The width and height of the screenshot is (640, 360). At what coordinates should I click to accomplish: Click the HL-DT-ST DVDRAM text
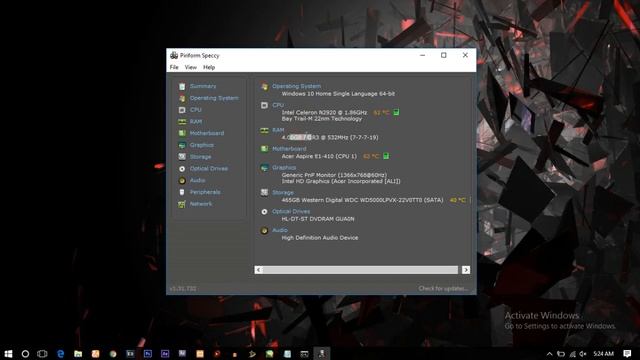tap(318, 219)
